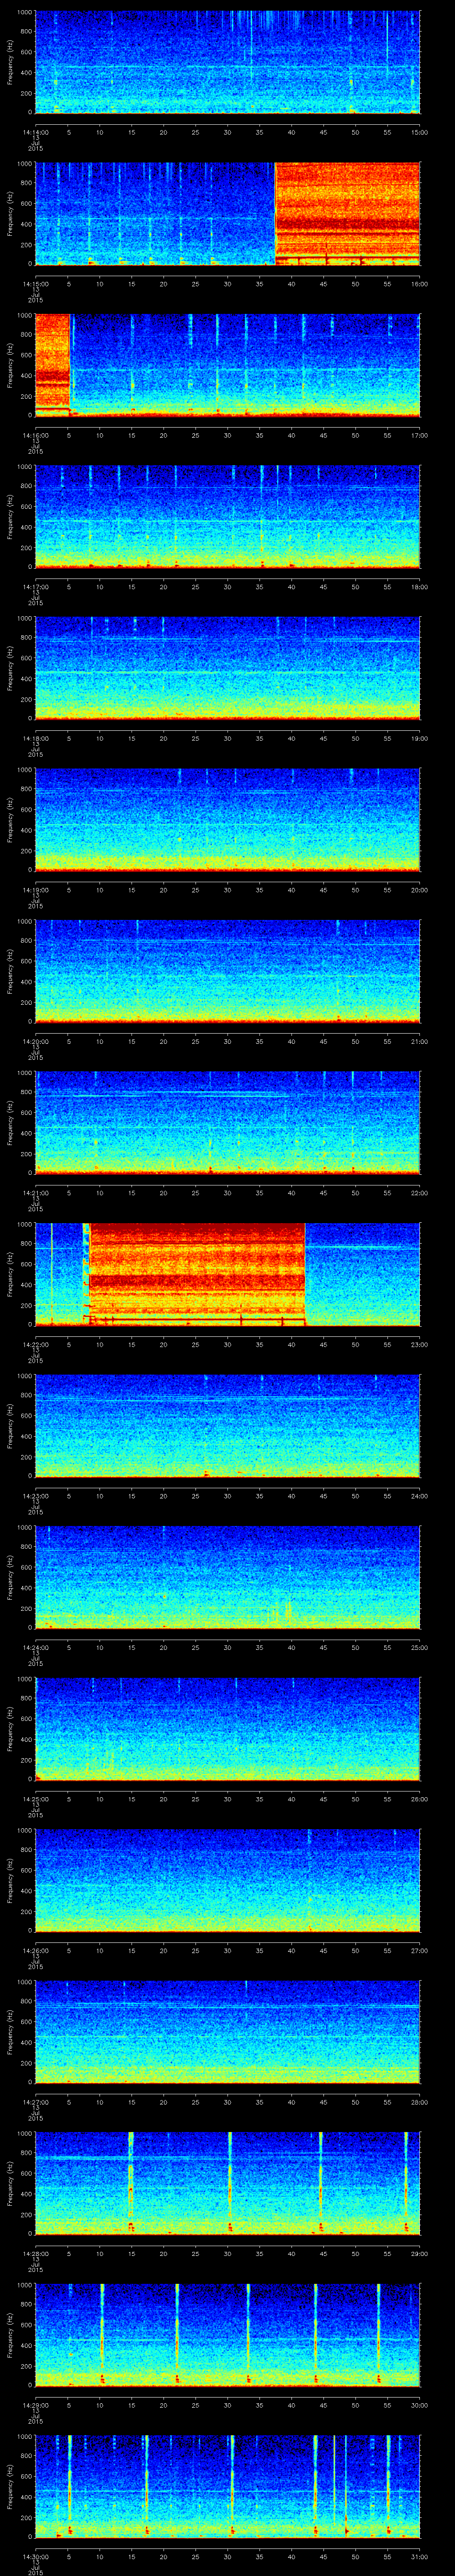Click the 28:00 end time label
Viewport: 455px width, 2576px height.
420,2102
